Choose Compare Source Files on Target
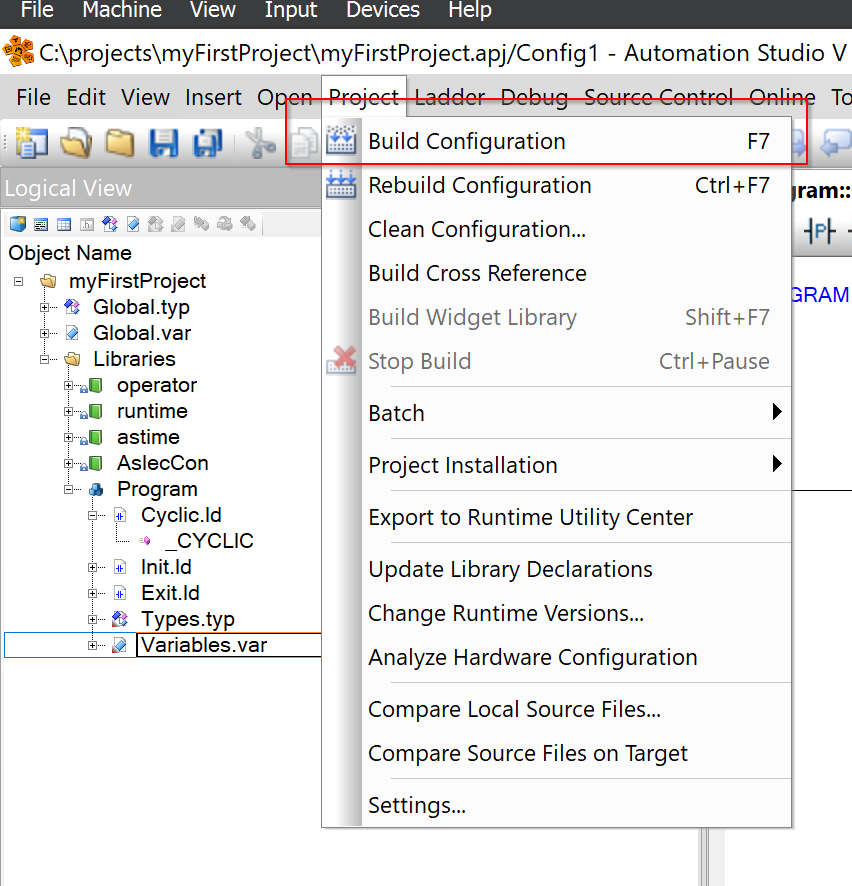Screen dimensions: 852x886 pyautogui.click(x=557, y=753)
